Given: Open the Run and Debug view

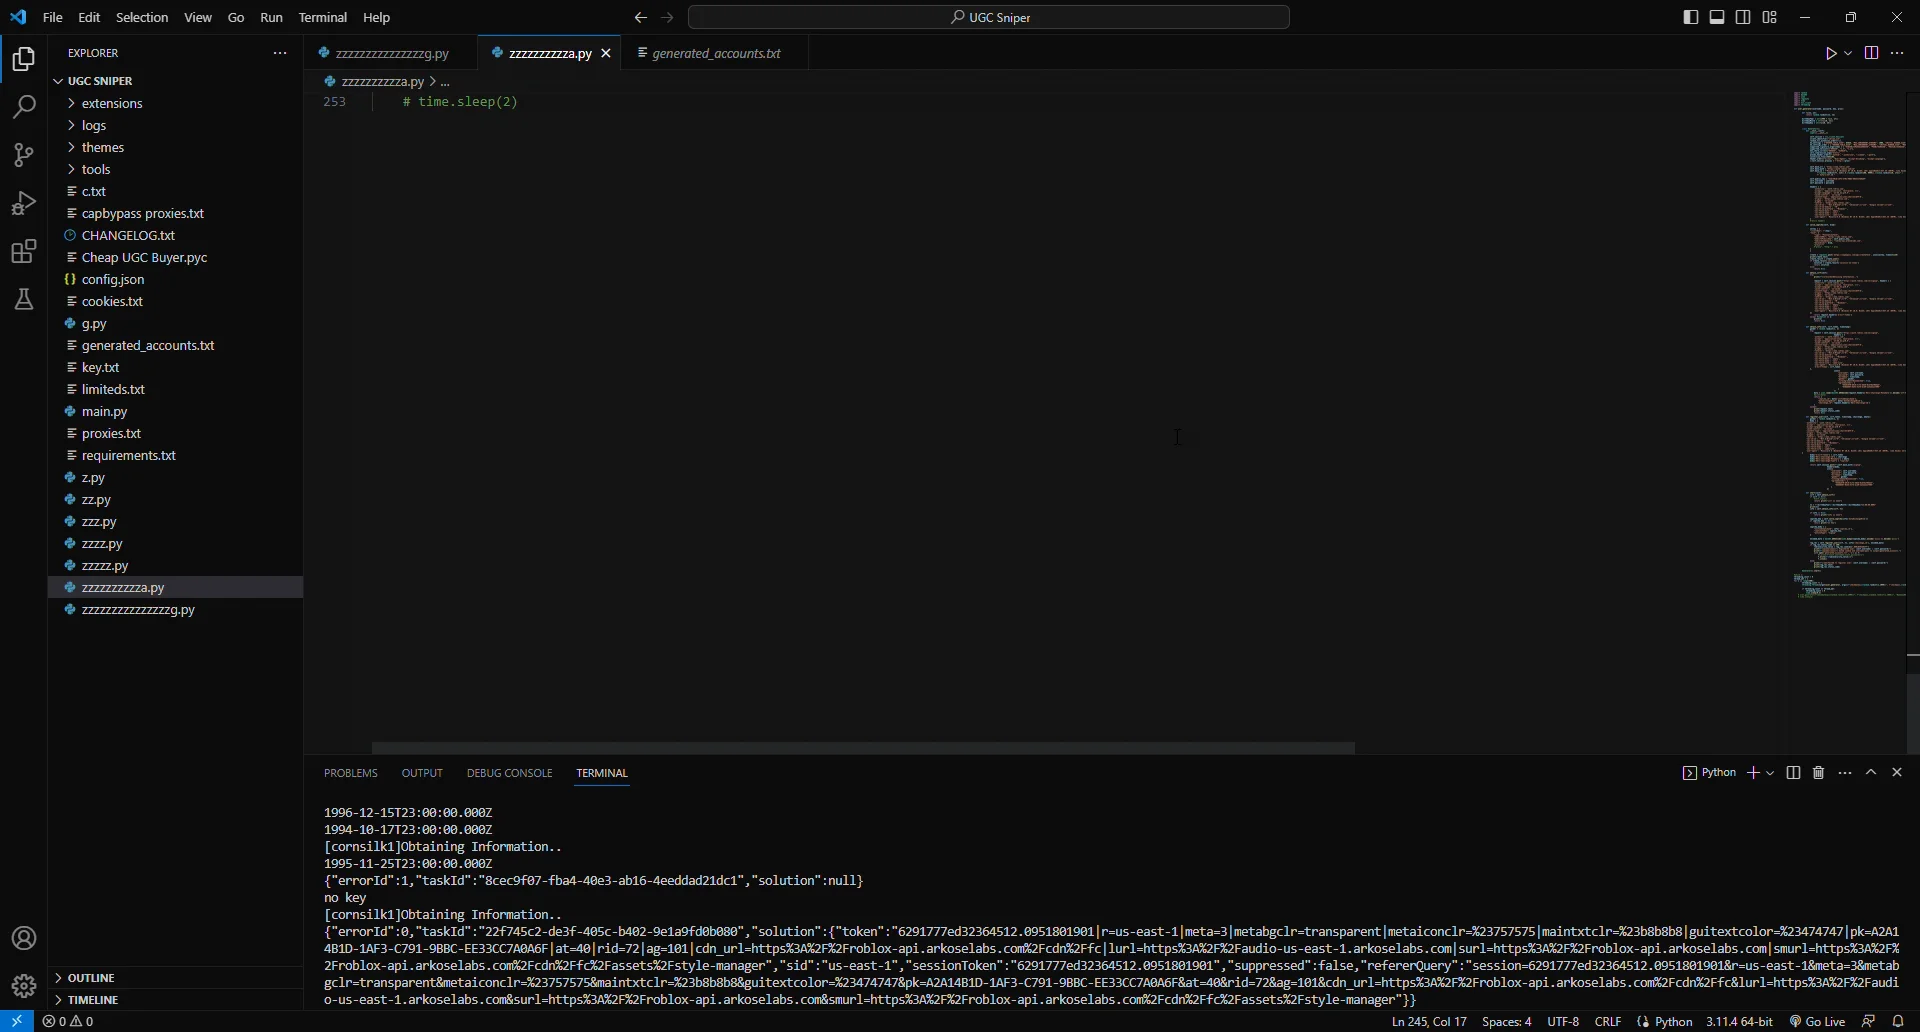Looking at the screenshot, I should [22, 203].
